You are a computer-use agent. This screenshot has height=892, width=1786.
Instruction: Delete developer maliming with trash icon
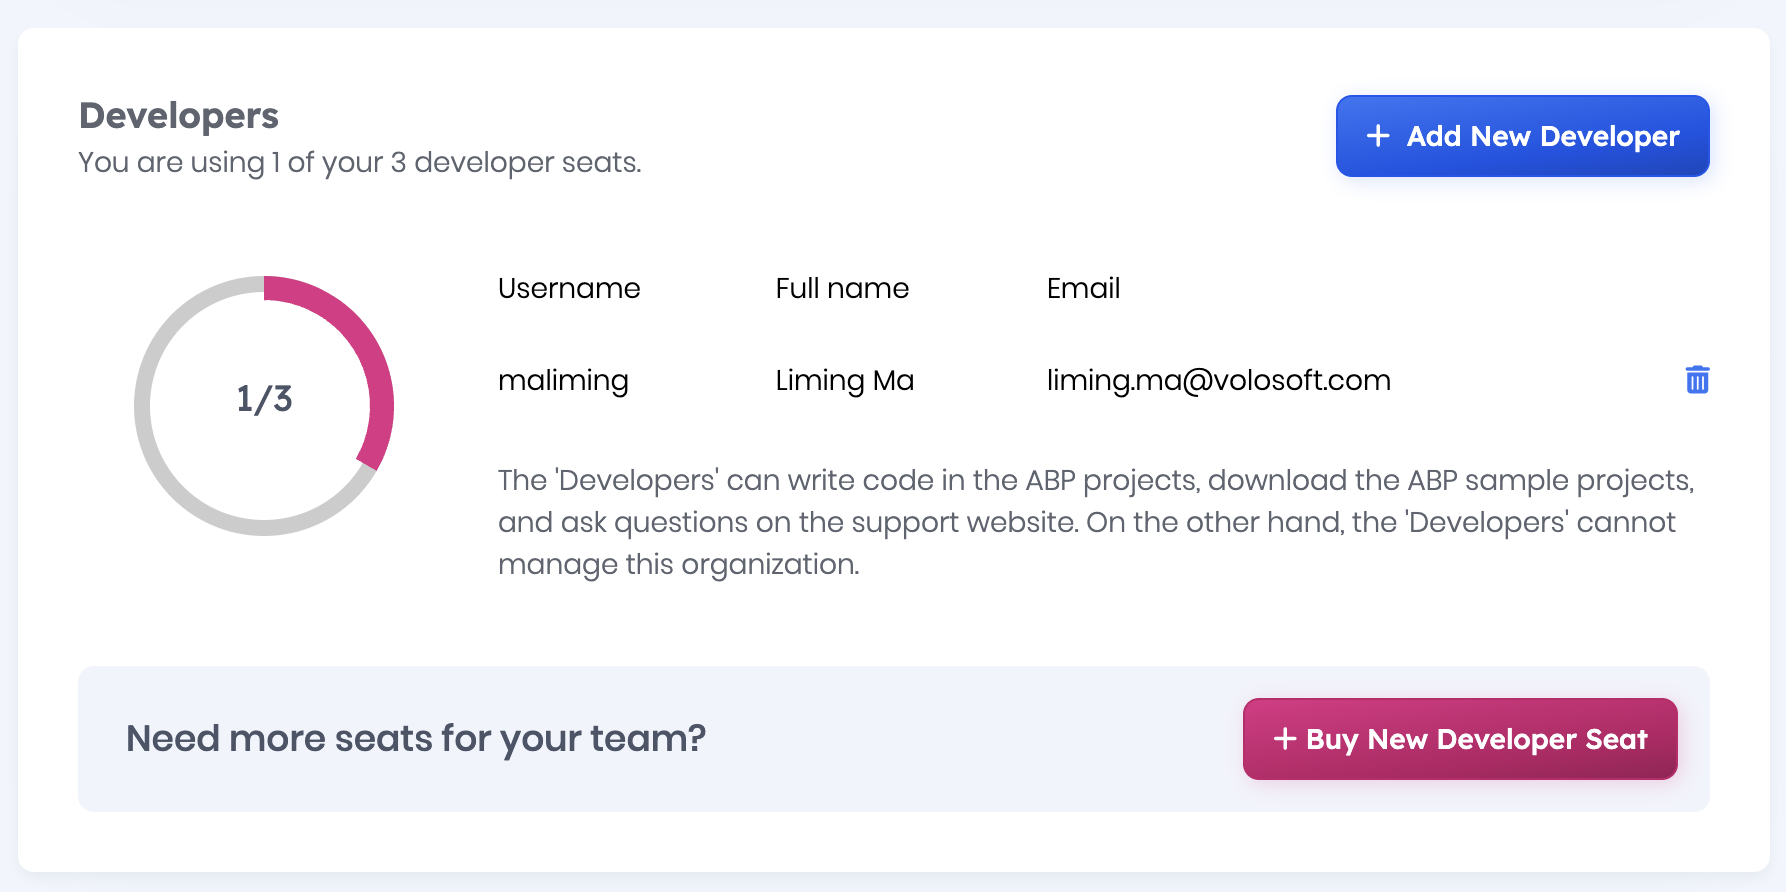[1697, 380]
